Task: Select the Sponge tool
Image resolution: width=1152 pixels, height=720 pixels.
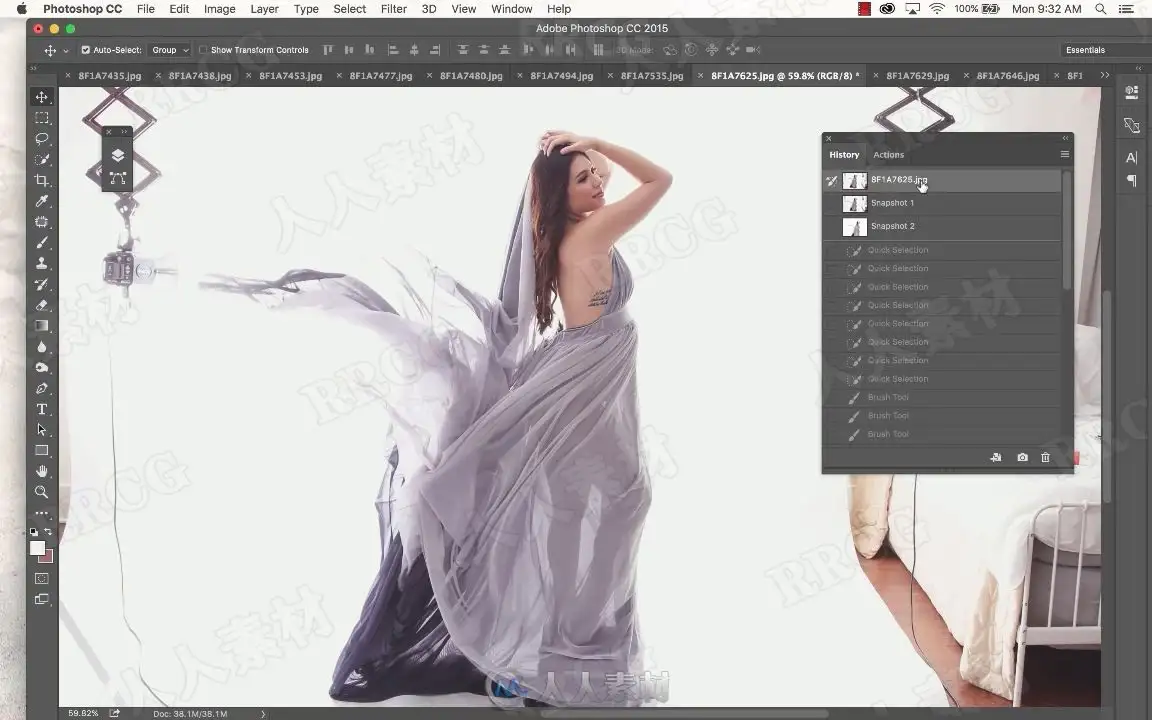Action: click(x=42, y=367)
